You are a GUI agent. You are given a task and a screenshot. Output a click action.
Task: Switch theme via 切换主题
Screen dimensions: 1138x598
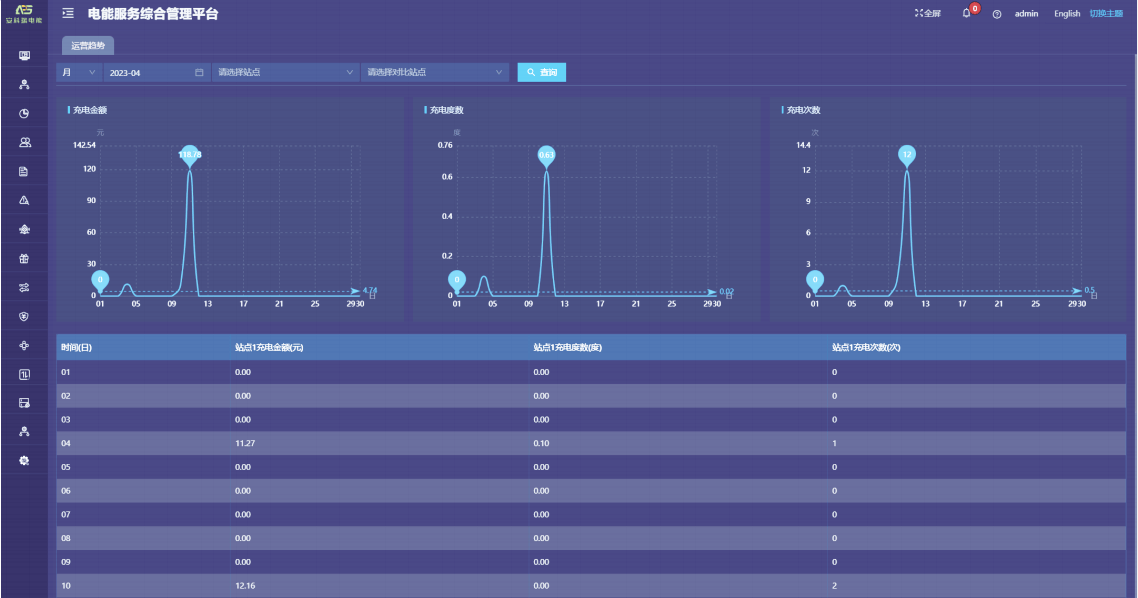tap(1105, 14)
